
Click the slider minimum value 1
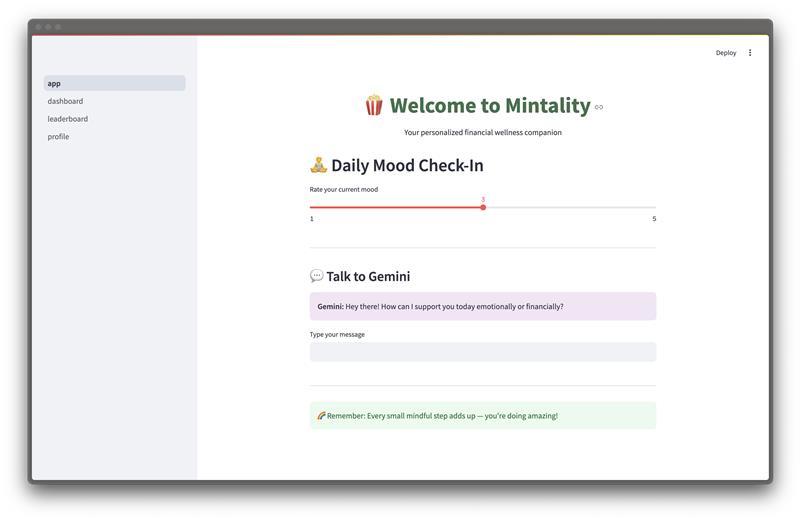312,218
